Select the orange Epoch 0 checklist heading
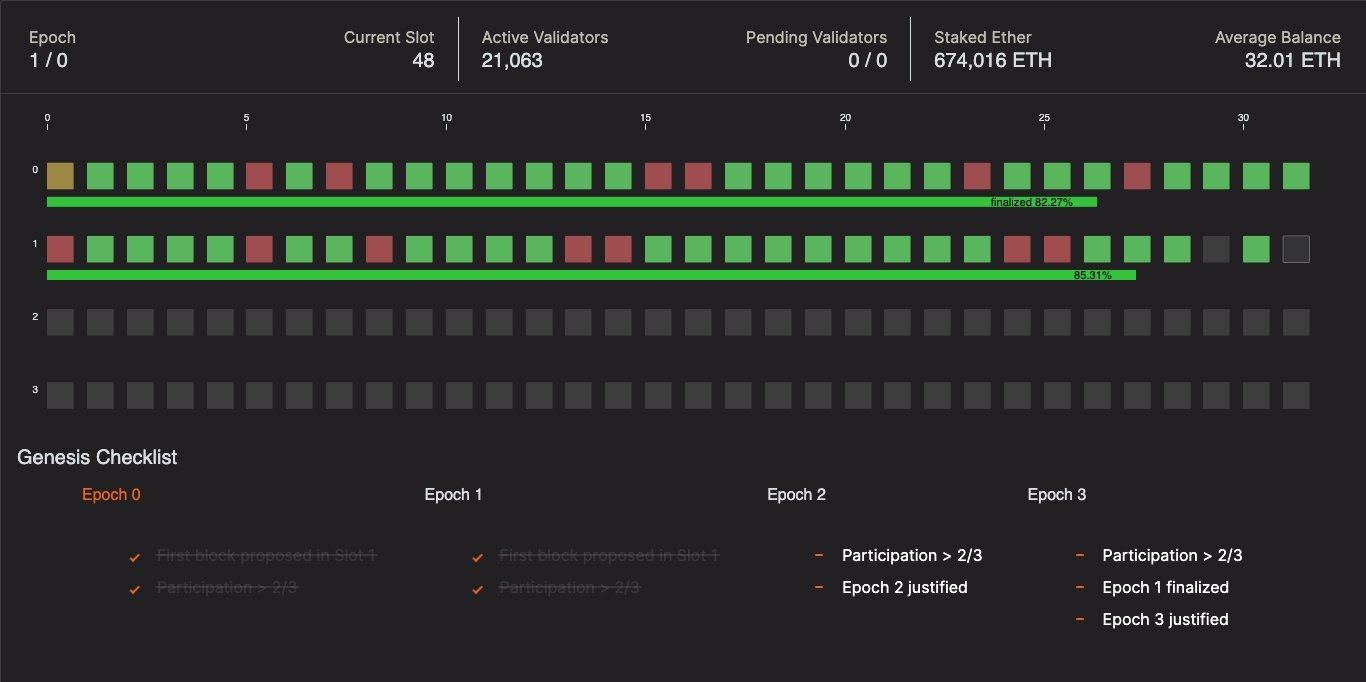This screenshot has height=682, width=1366. (x=111, y=494)
